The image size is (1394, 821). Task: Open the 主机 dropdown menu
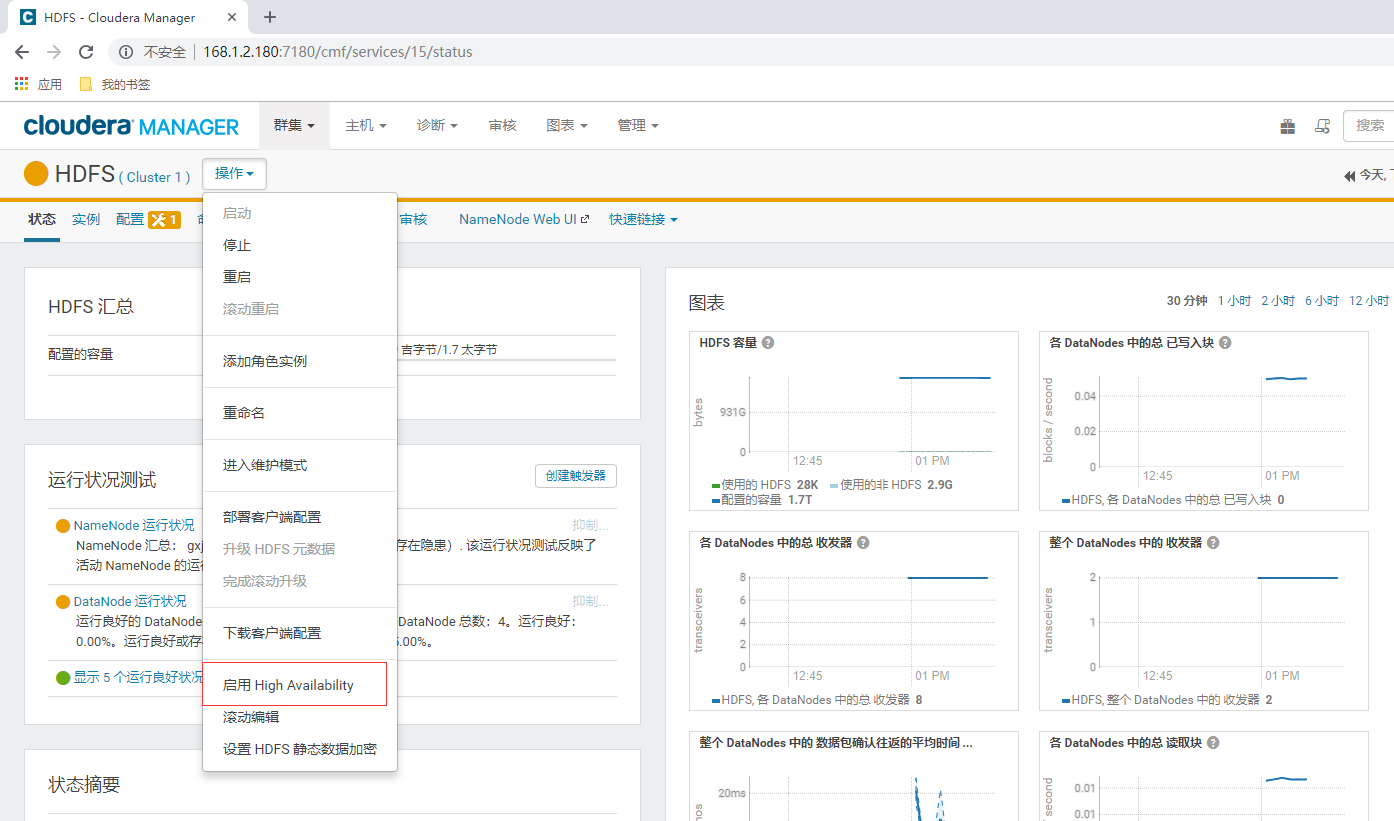point(365,126)
